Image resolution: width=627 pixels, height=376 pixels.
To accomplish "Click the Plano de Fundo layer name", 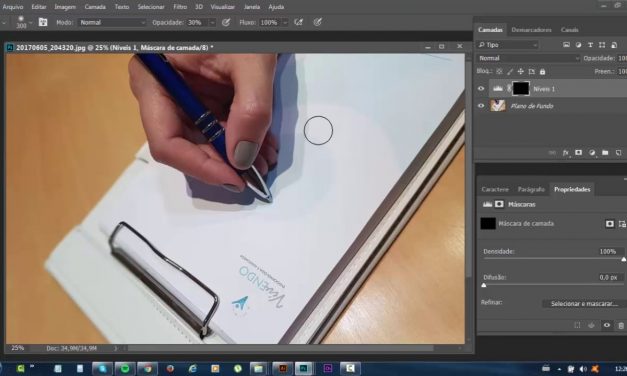I will click(532, 106).
